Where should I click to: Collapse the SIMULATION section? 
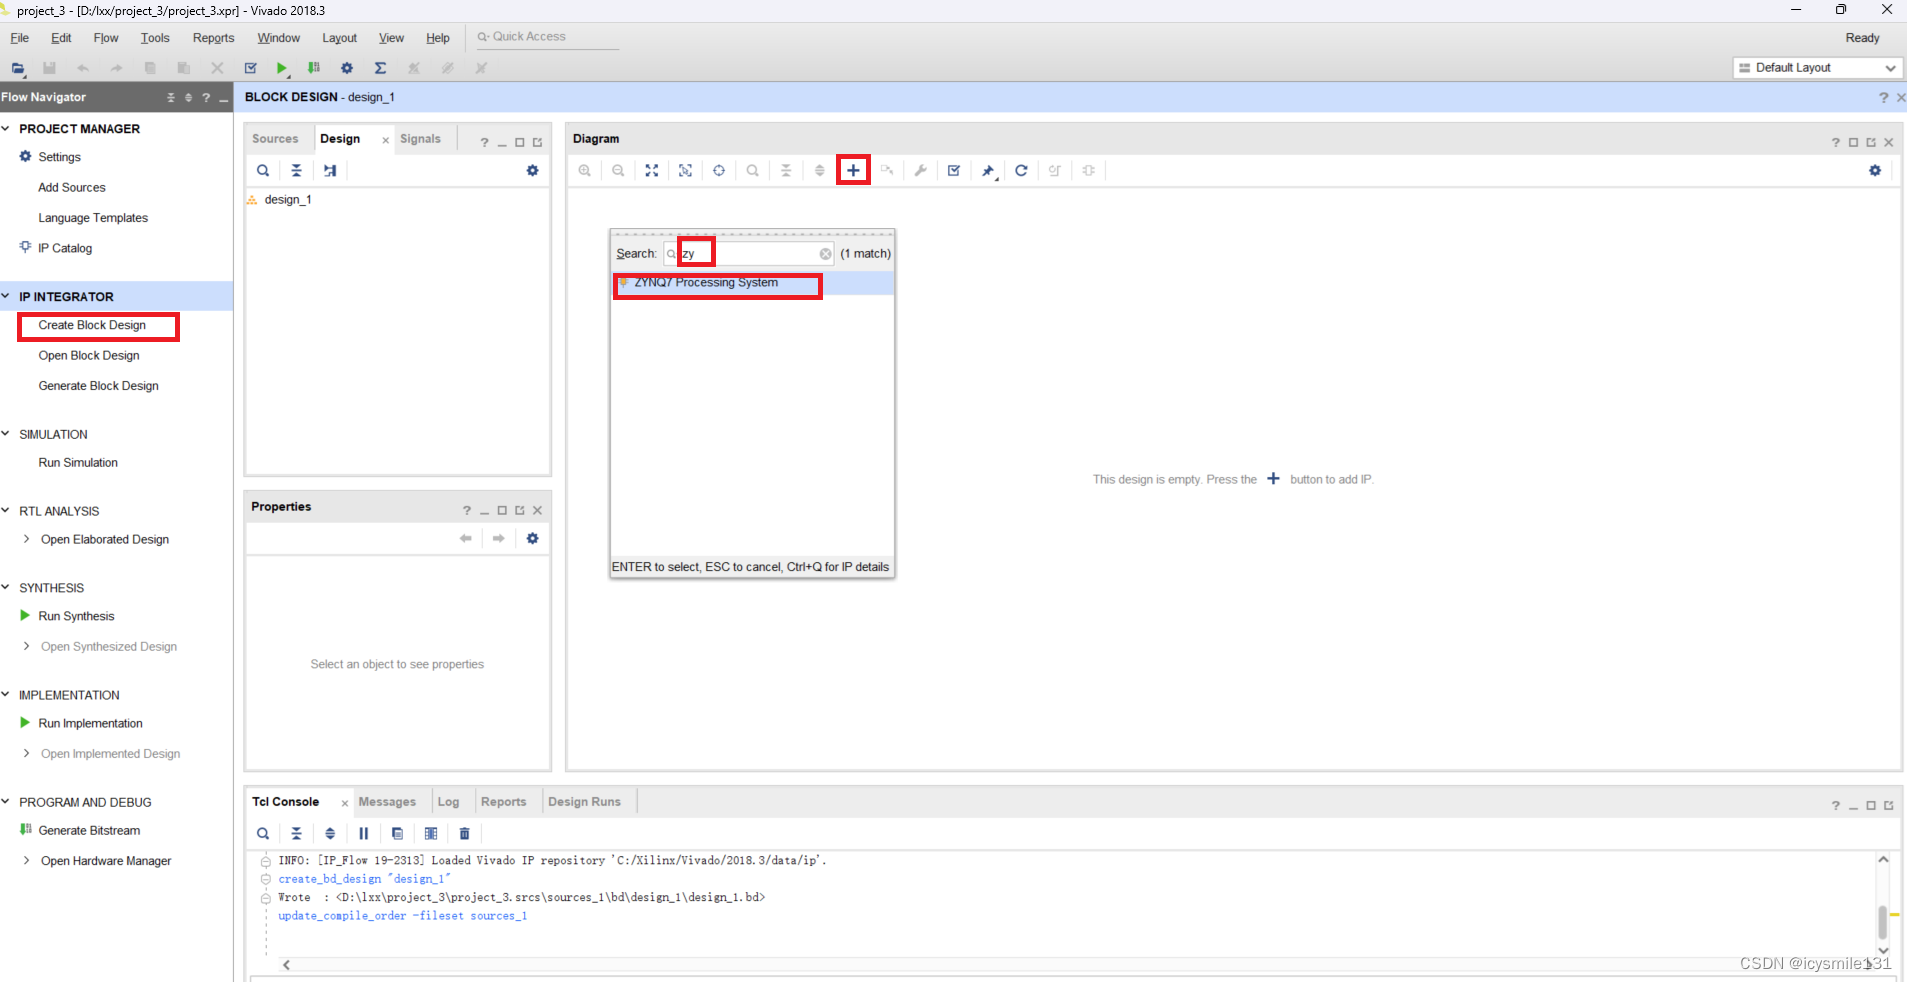pos(6,434)
